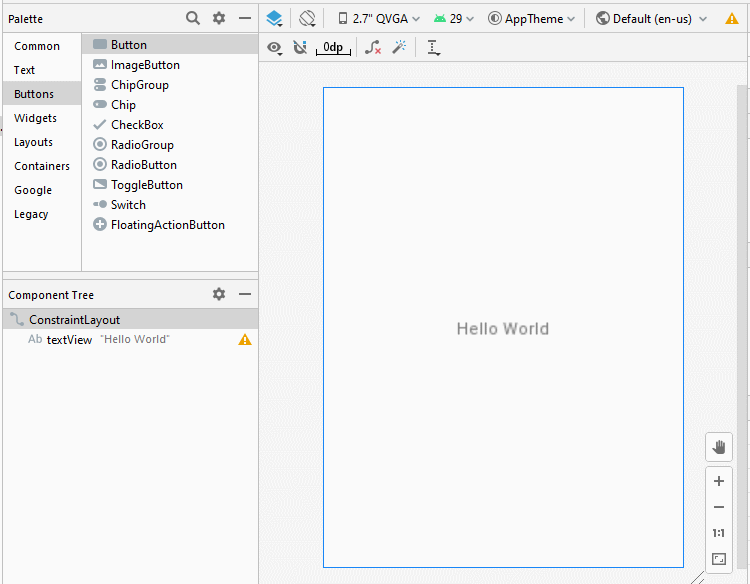Open the 2.7" QVGA device dropdown
750x584 pixels.
[x=379, y=19]
